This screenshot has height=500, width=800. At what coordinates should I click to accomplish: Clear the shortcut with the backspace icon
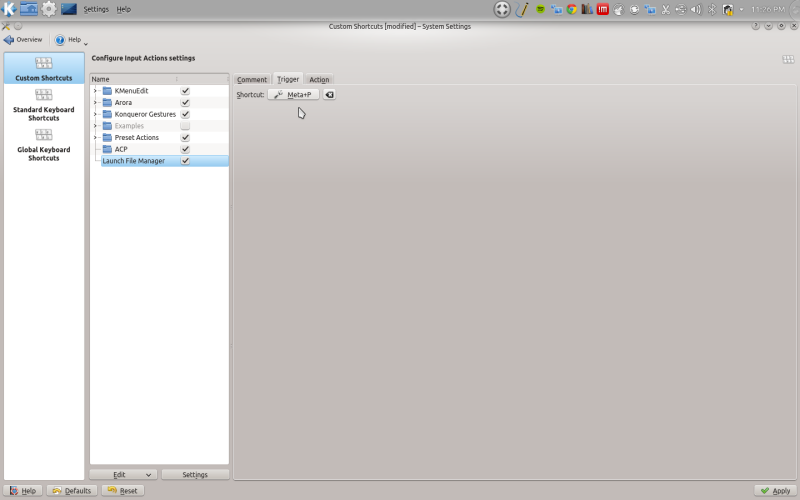coord(329,95)
